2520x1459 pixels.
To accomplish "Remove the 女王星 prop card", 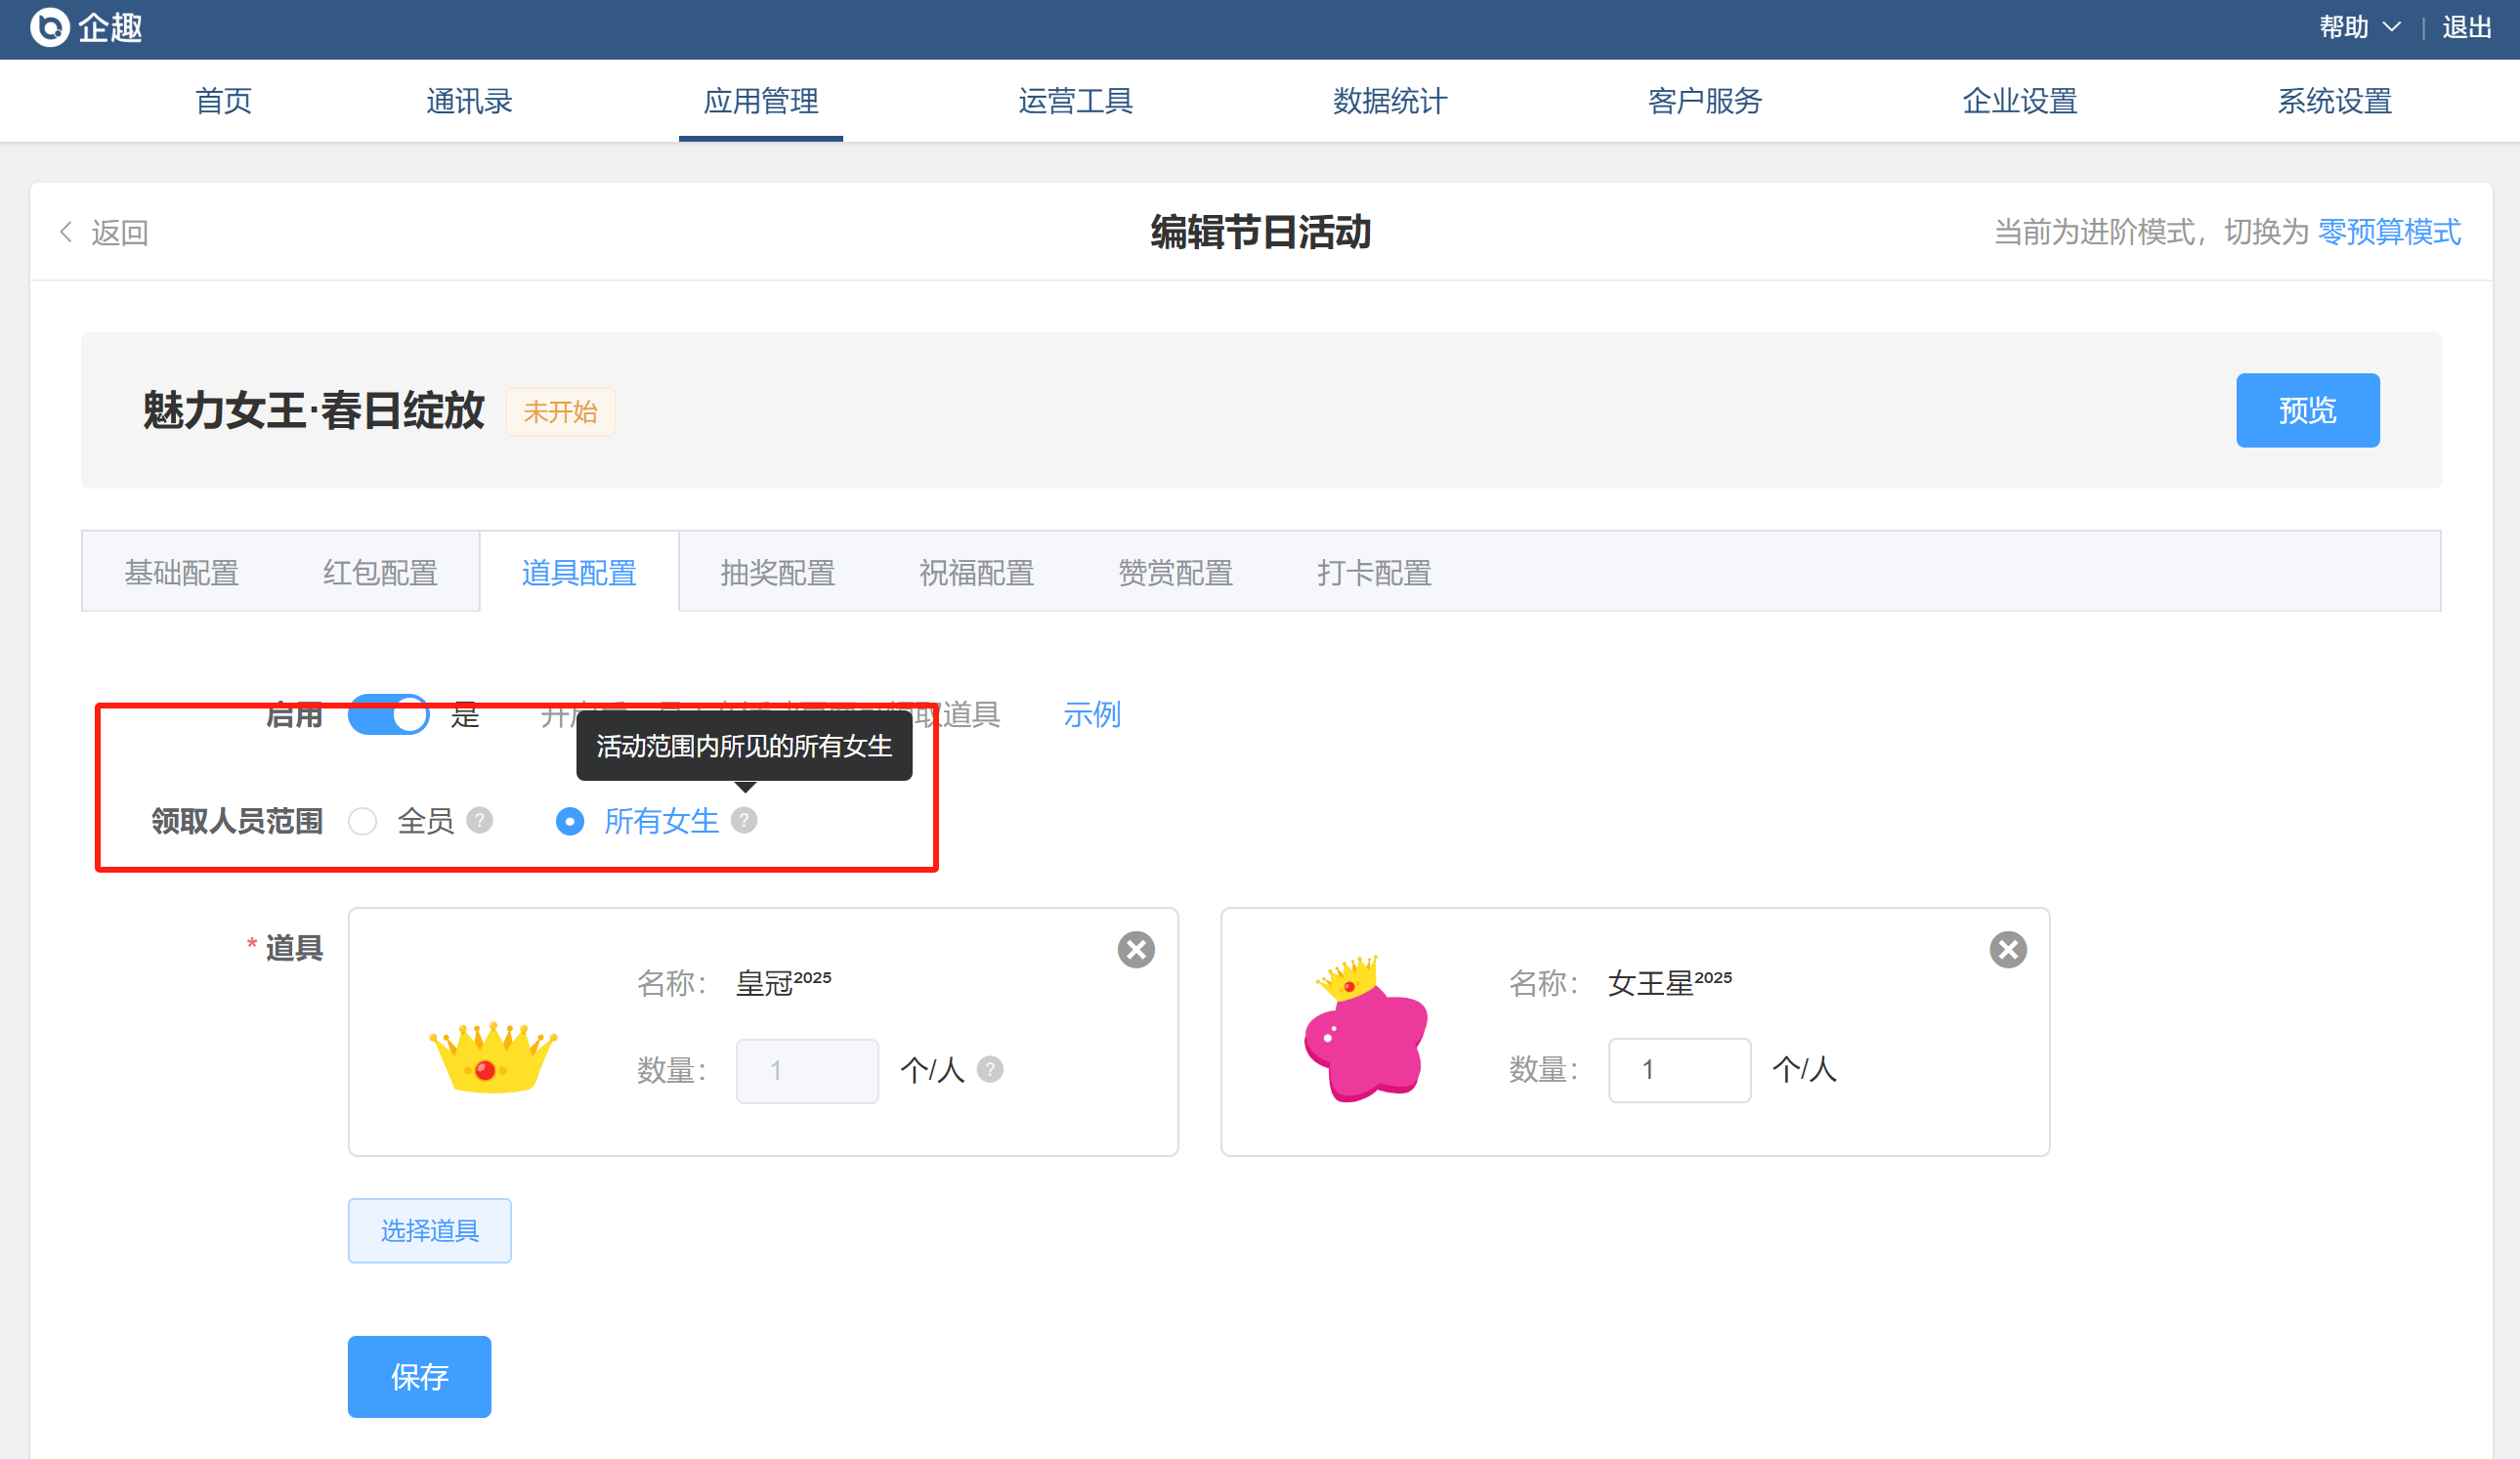I will (2007, 949).
